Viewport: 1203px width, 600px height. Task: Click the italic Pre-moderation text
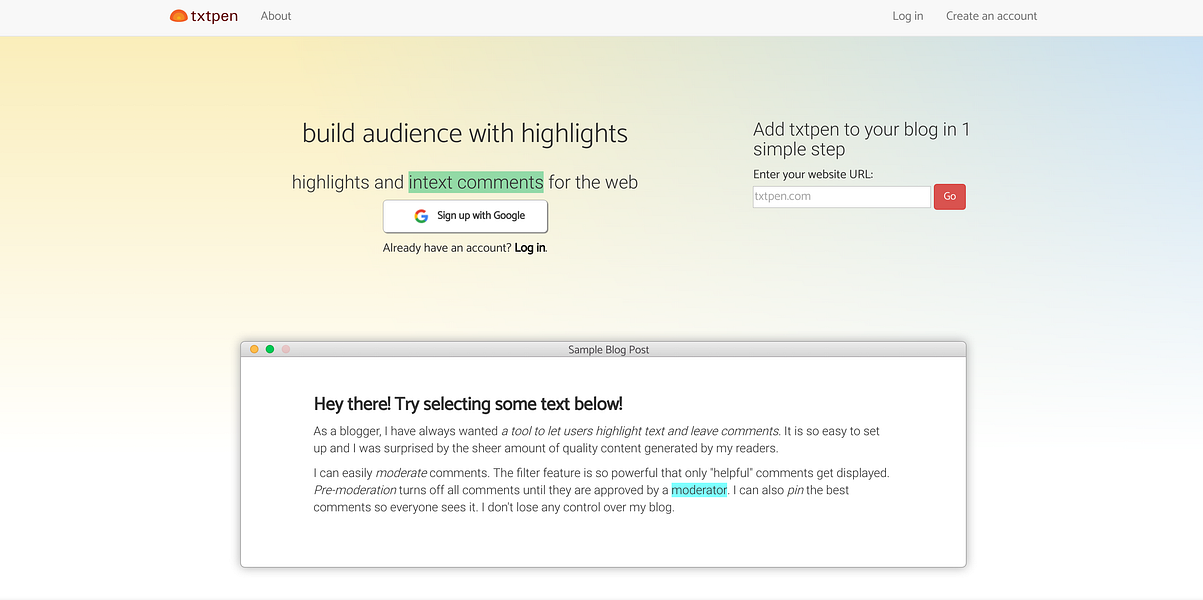tap(356, 490)
